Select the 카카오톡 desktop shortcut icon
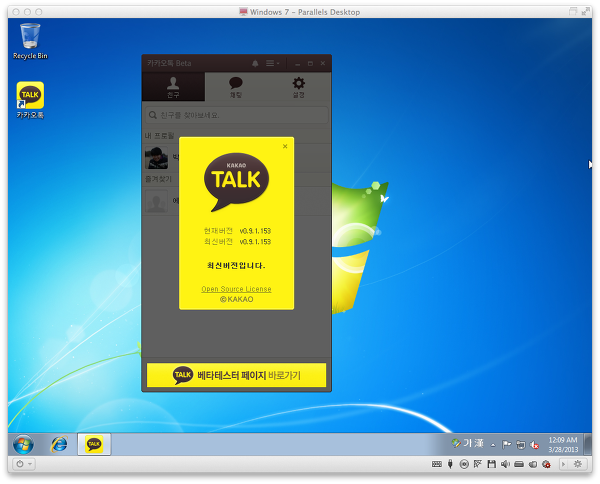Screen dimensions: 600x484 tap(30, 100)
